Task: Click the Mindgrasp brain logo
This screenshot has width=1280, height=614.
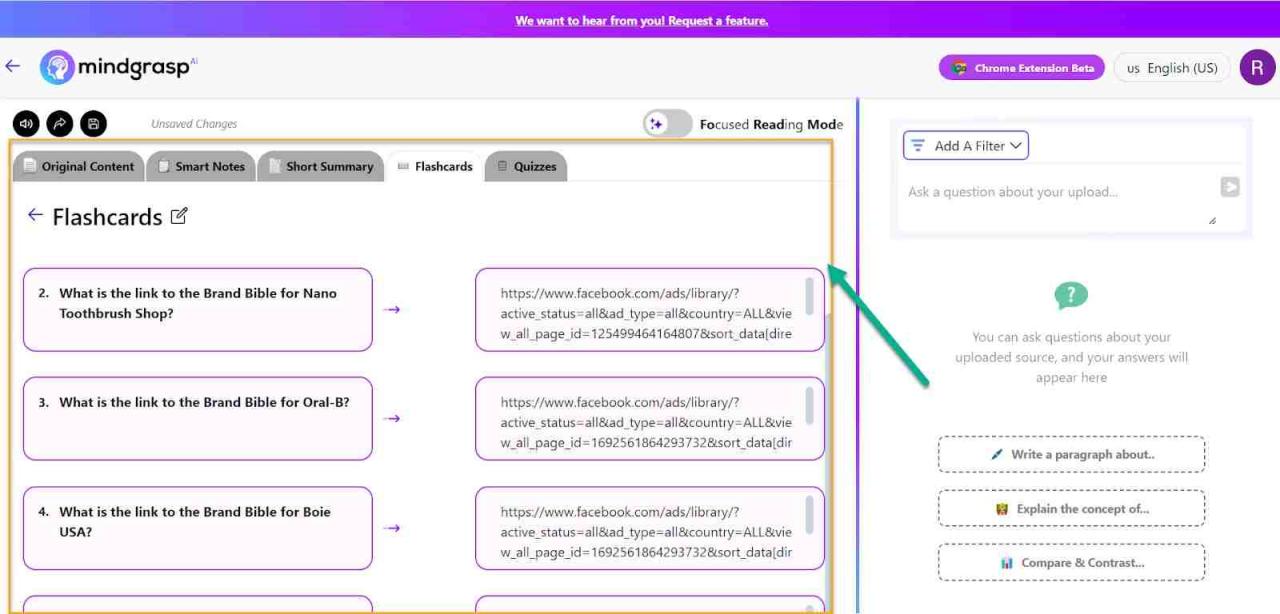Action: click(58, 66)
